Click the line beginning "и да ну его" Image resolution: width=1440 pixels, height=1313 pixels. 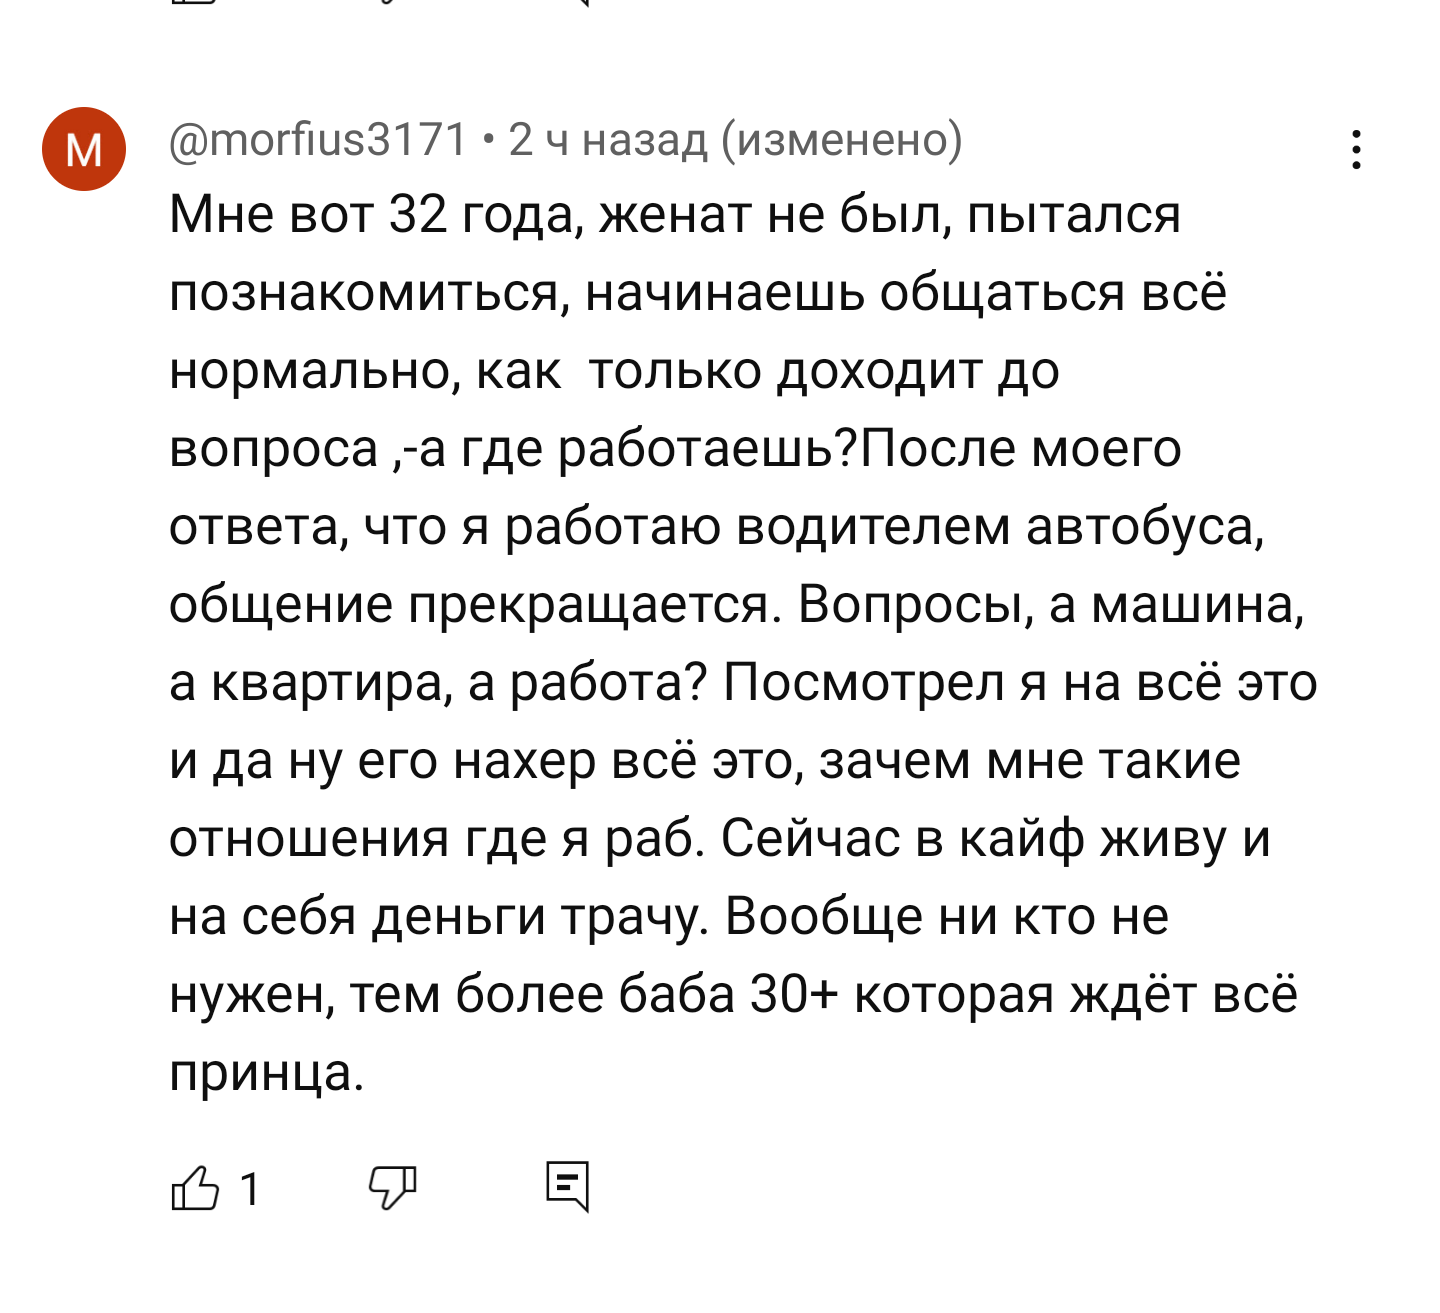(x=704, y=761)
